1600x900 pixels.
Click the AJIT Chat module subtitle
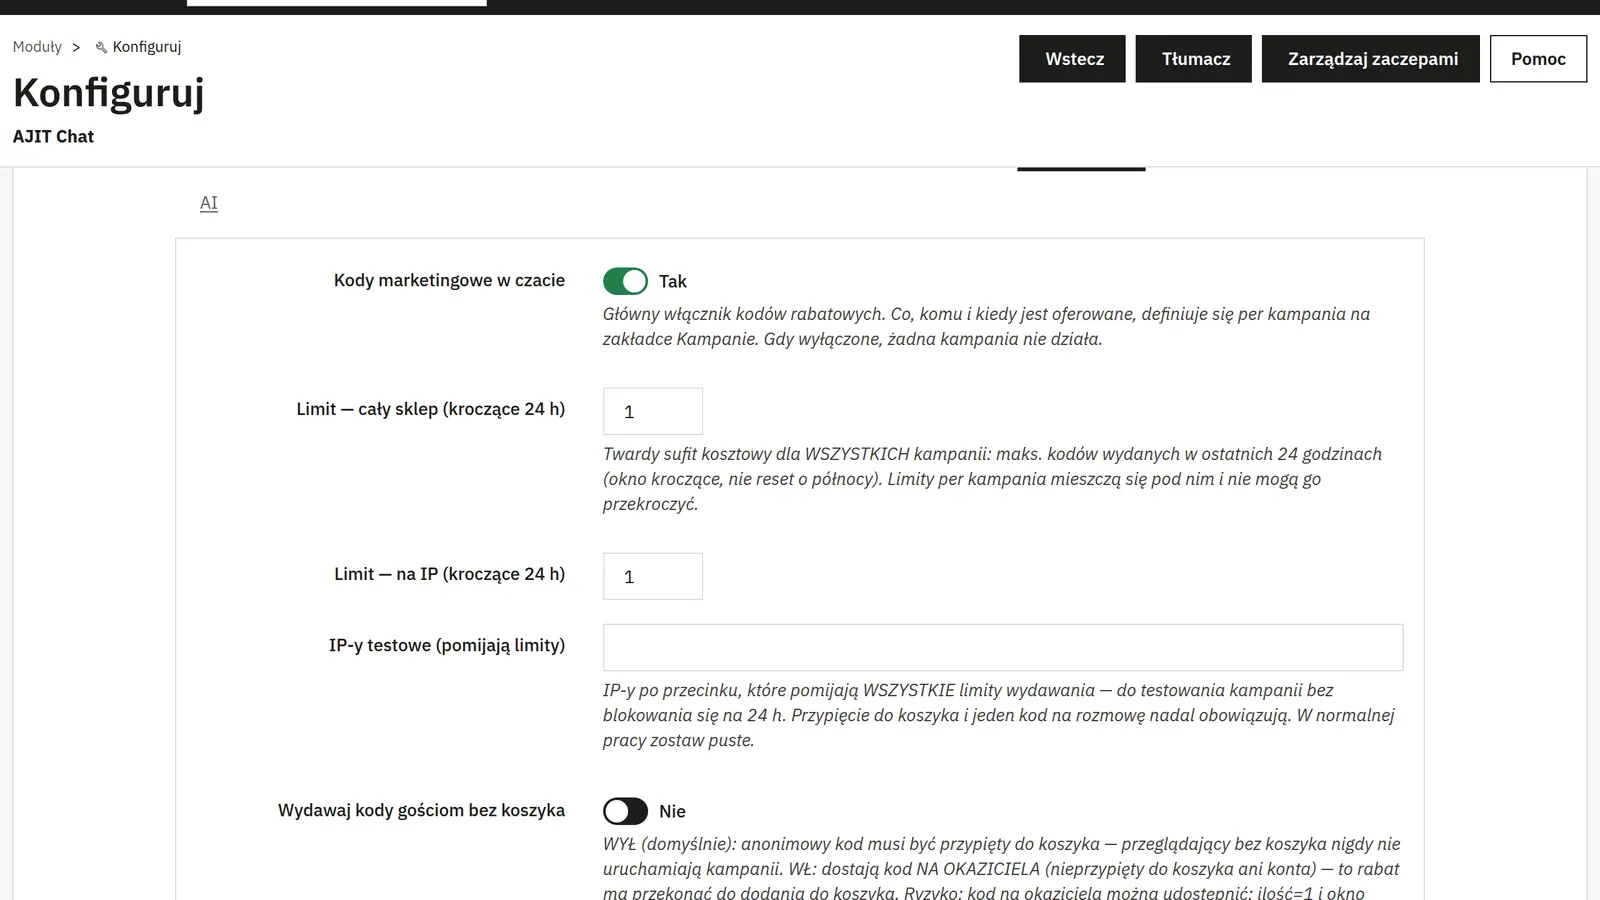tap(53, 136)
